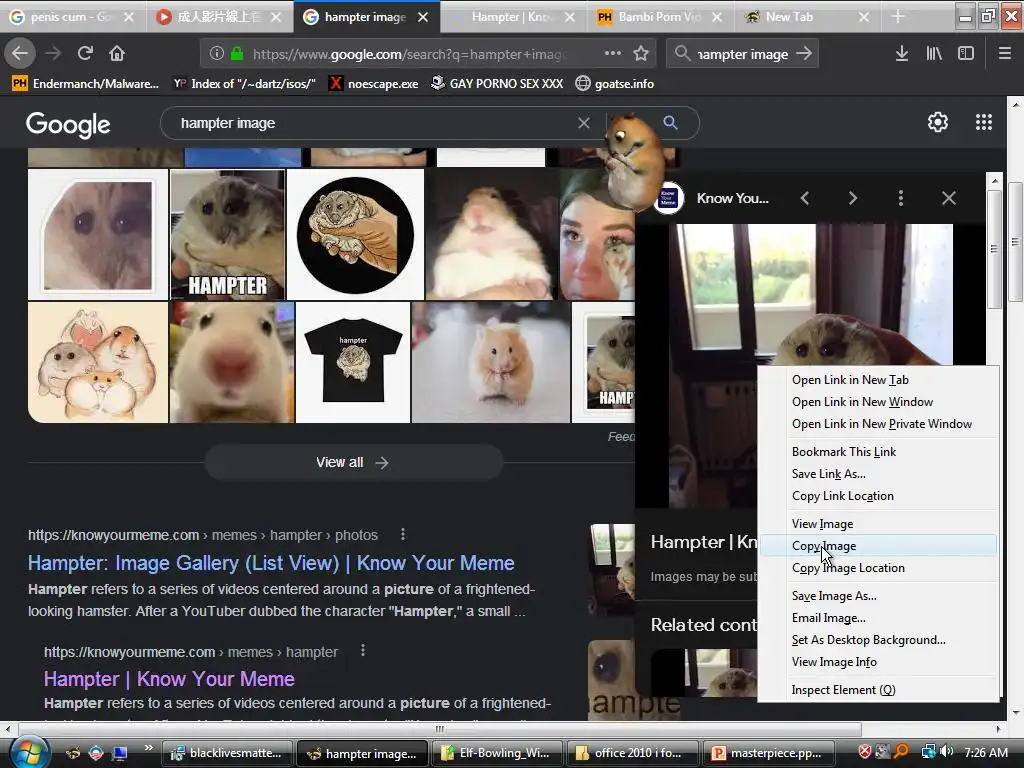Show site information icon in address bar
The height and width of the screenshot is (768, 1024).
[217, 54]
